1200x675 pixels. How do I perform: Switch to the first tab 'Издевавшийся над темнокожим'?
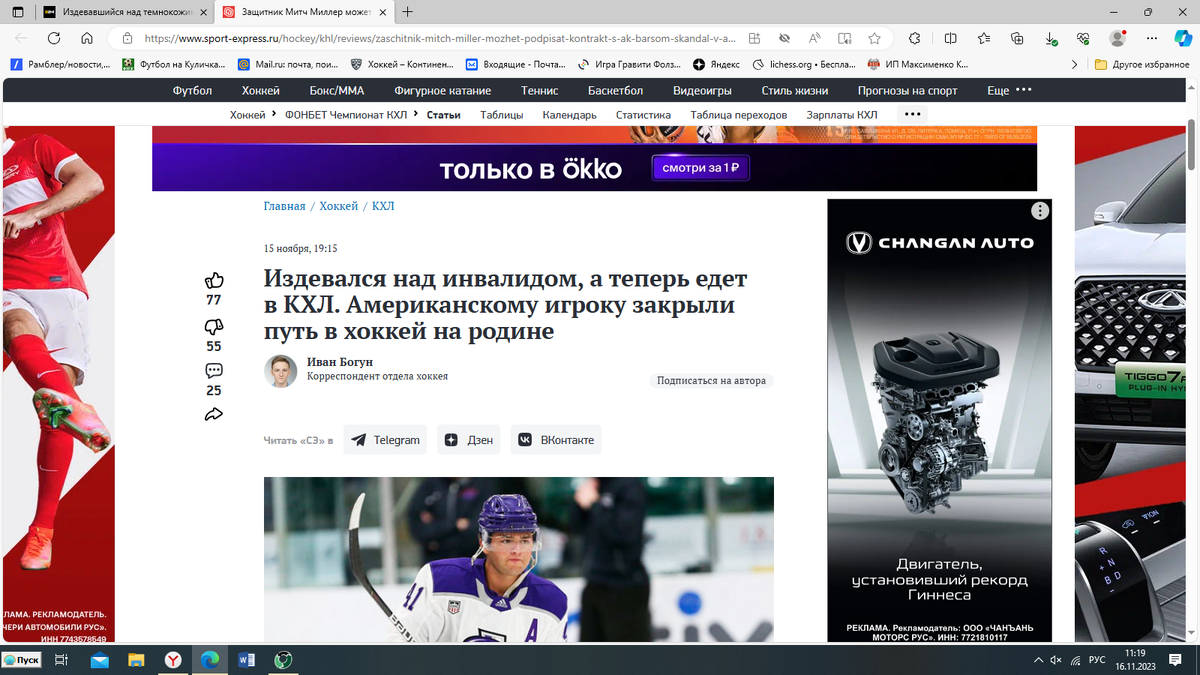tap(124, 12)
